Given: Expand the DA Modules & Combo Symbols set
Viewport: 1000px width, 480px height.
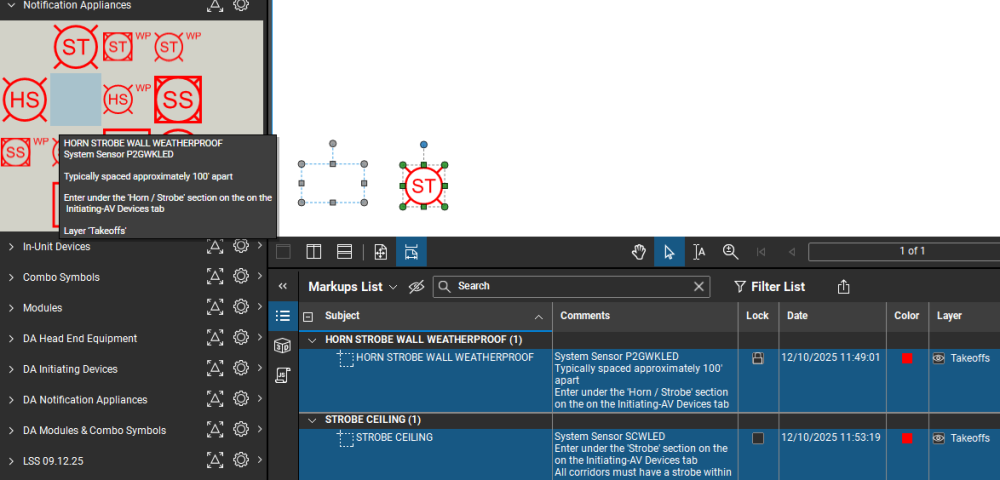Looking at the screenshot, I should pos(11,430).
